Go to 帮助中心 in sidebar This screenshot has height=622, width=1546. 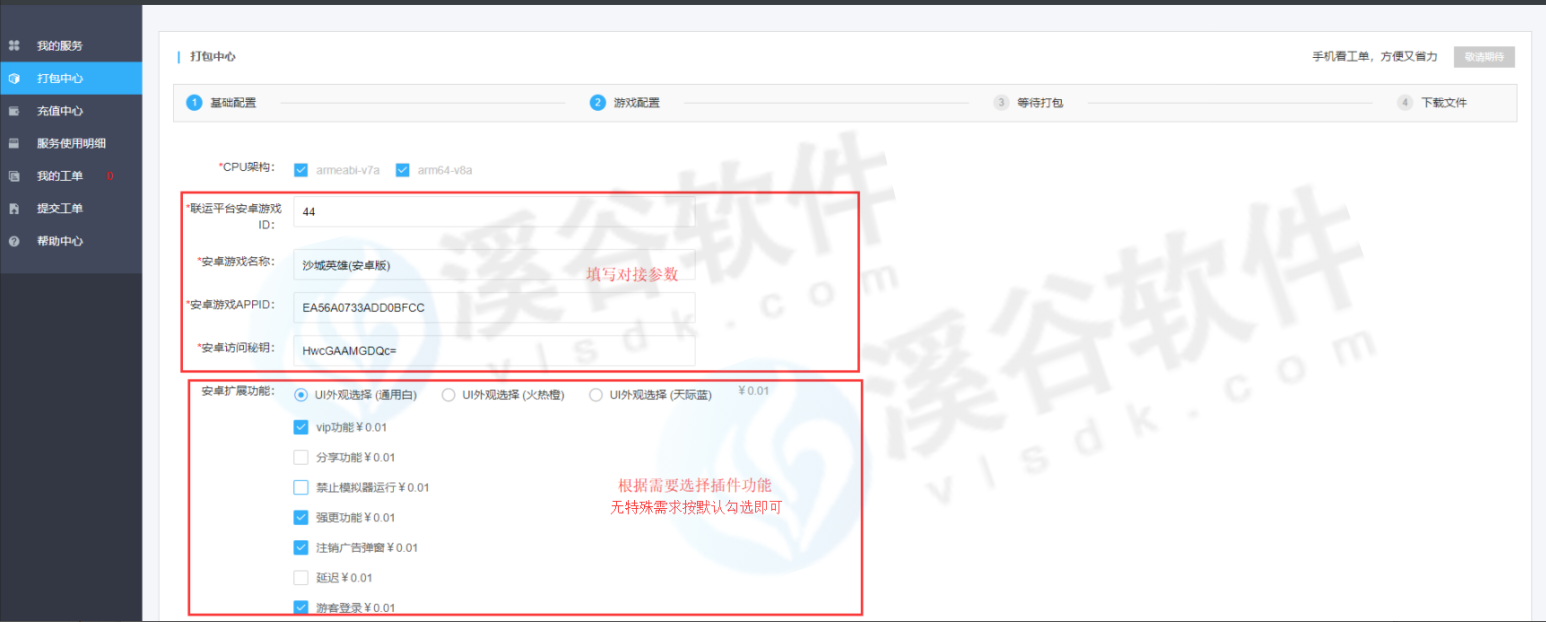pyautogui.click(x=60, y=241)
